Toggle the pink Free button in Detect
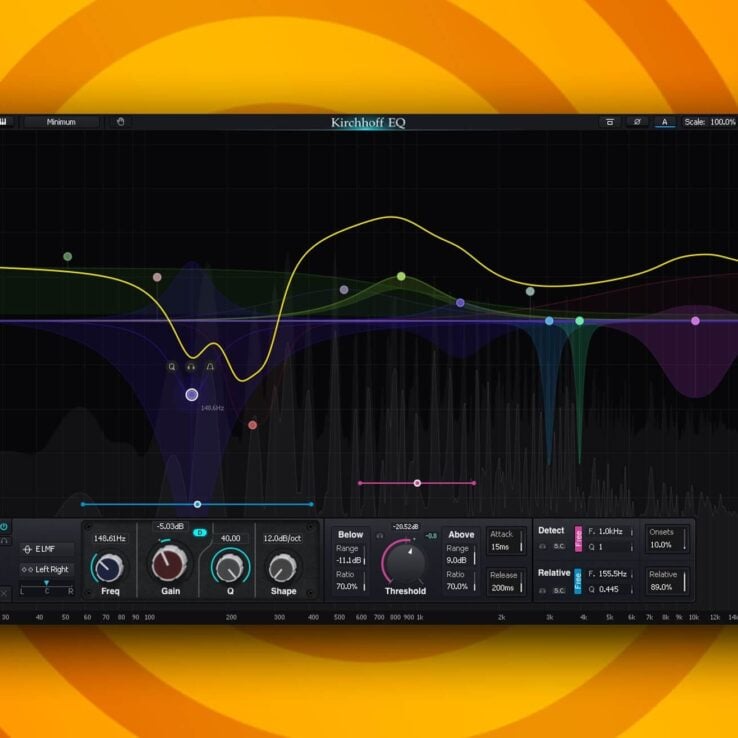738x738 pixels. tap(578, 538)
